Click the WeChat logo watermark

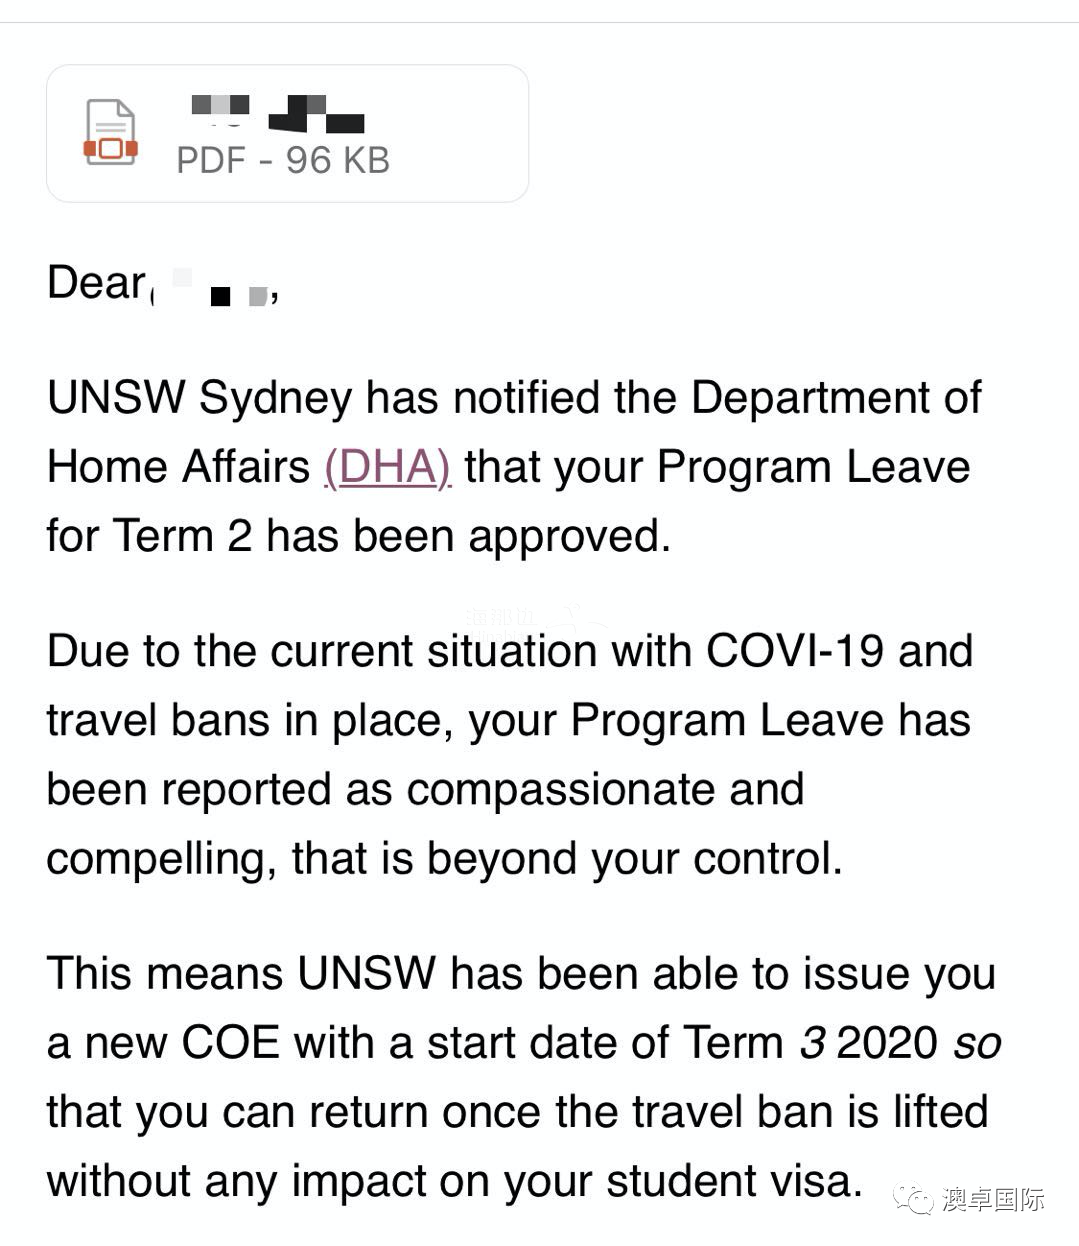pos(914,1198)
